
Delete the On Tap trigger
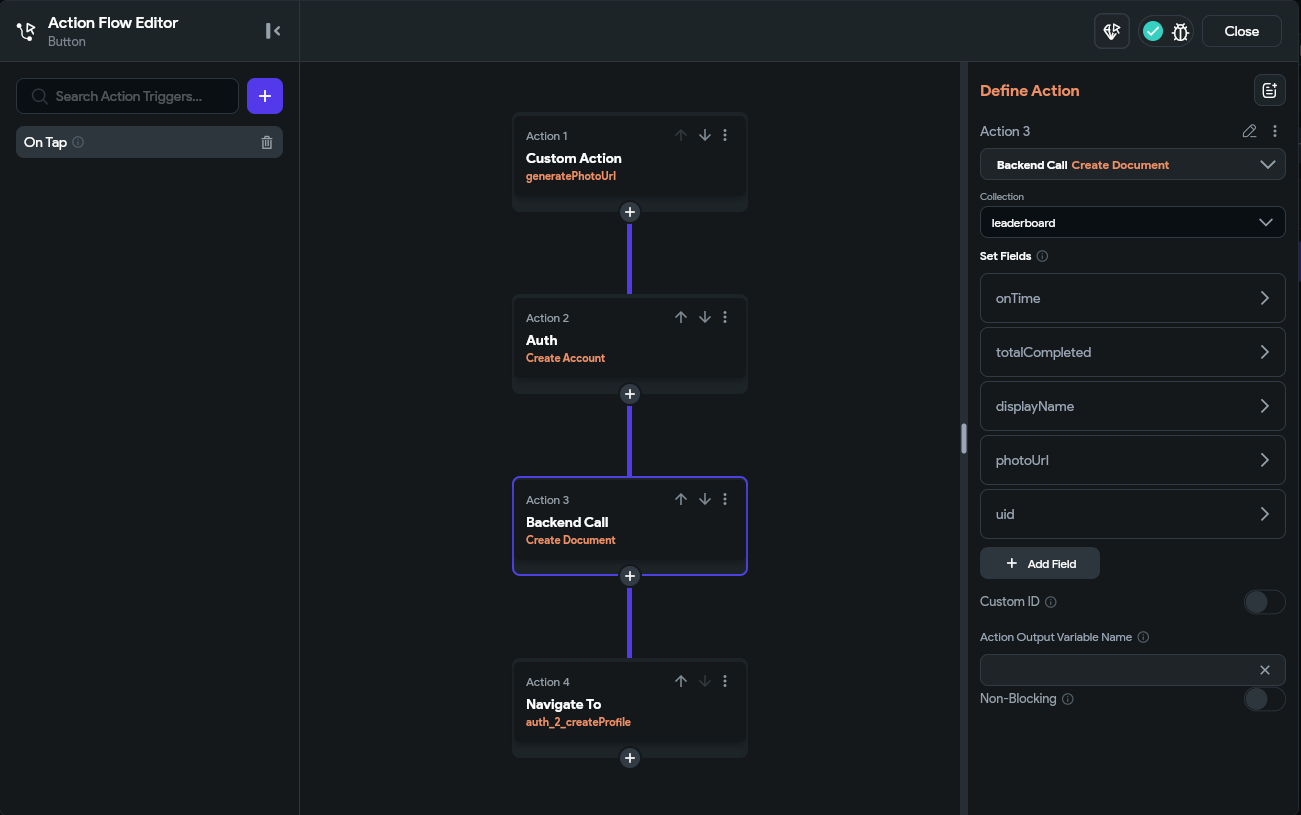click(x=267, y=142)
